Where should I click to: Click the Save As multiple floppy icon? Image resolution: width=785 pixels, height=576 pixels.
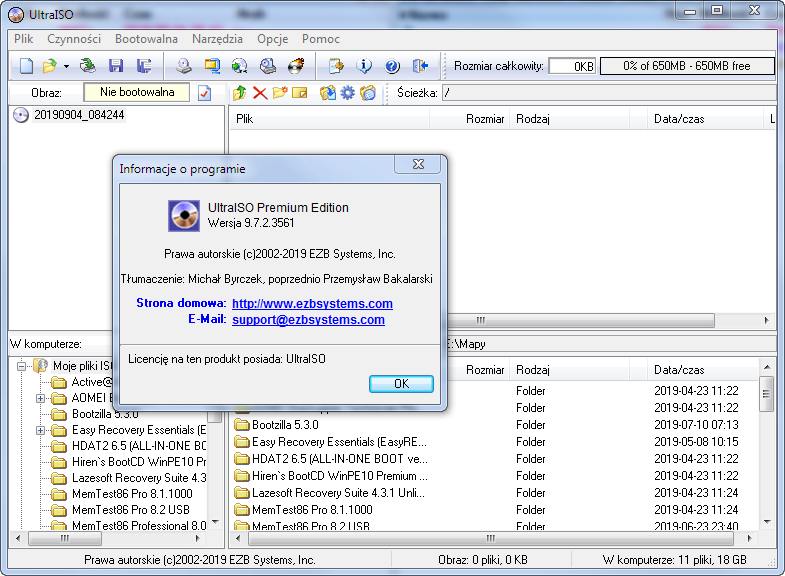[144, 66]
